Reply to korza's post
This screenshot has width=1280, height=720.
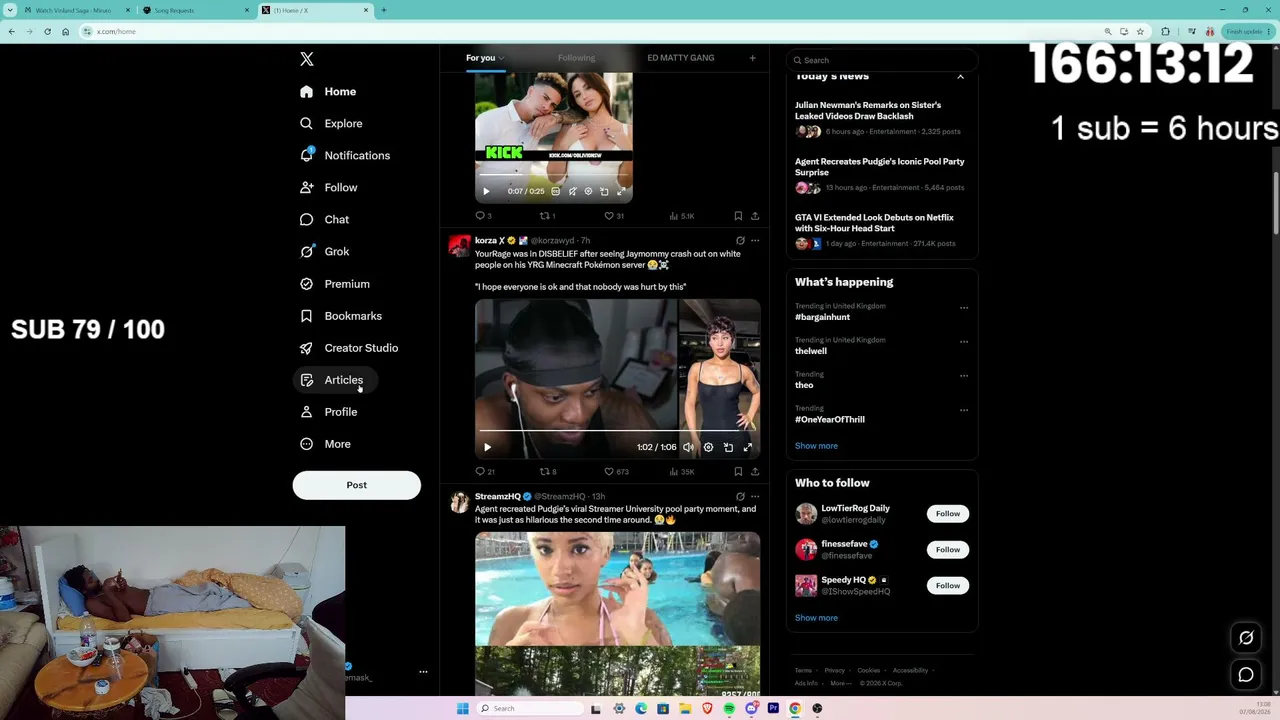(485, 472)
